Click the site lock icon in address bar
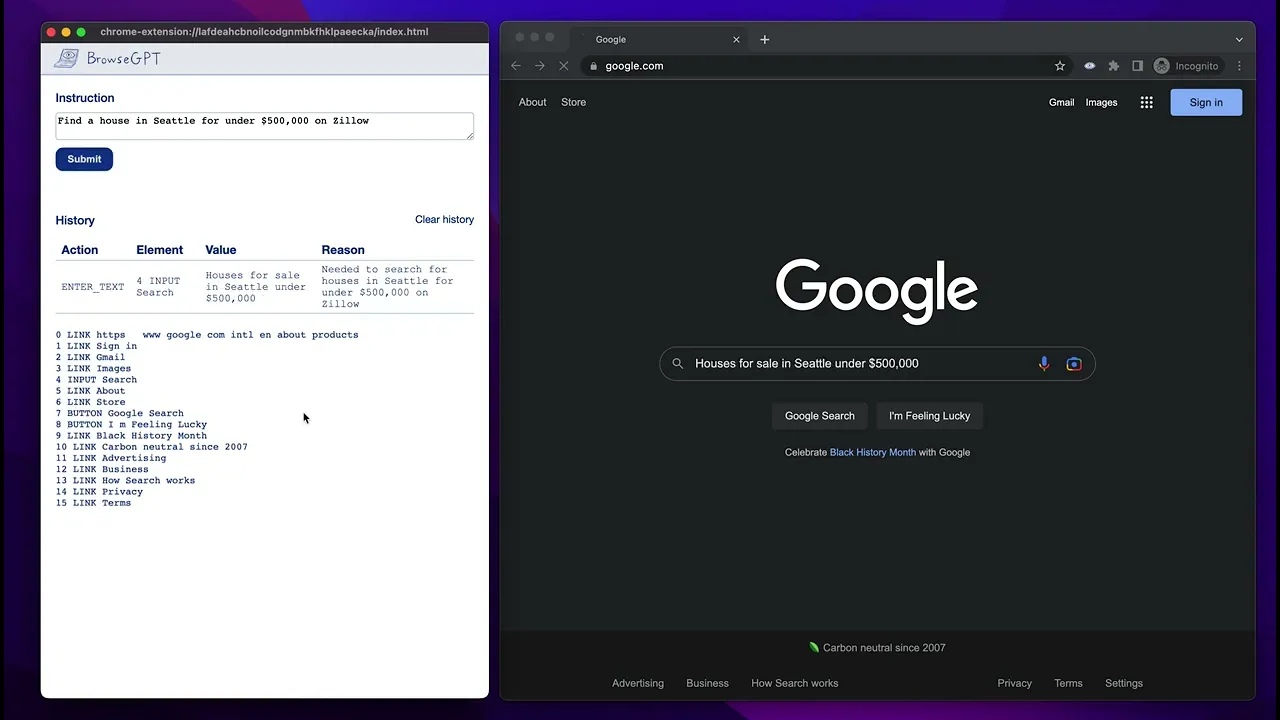1280x720 pixels. pyautogui.click(x=594, y=66)
